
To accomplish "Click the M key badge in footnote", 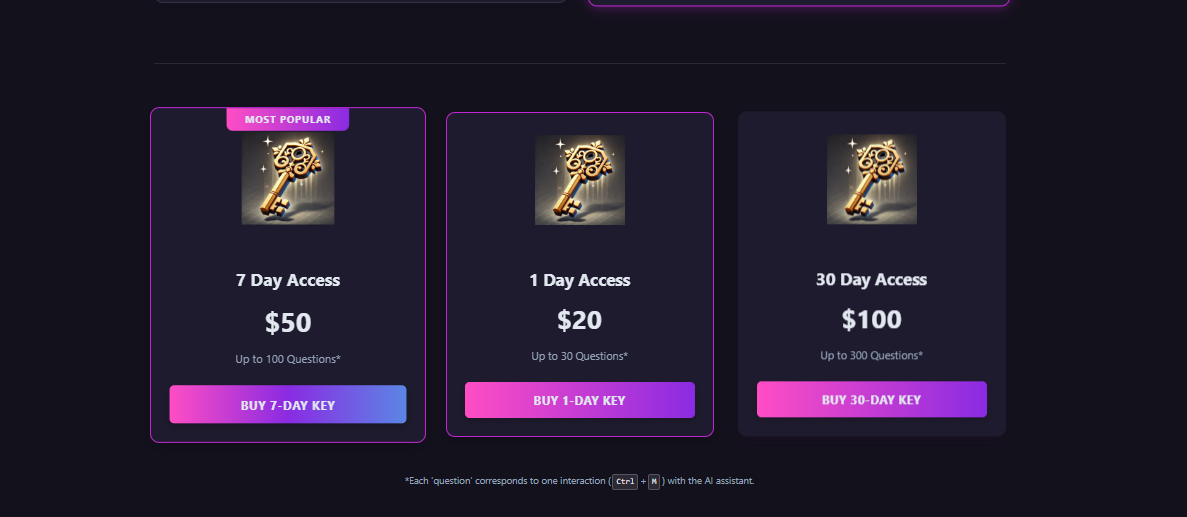I will (x=654, y=482).
